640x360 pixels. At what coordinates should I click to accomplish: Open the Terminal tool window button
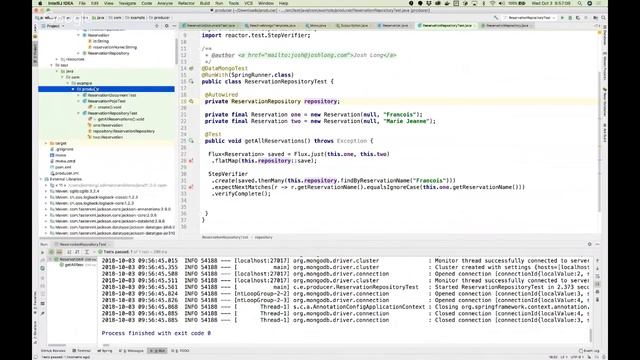82,351
